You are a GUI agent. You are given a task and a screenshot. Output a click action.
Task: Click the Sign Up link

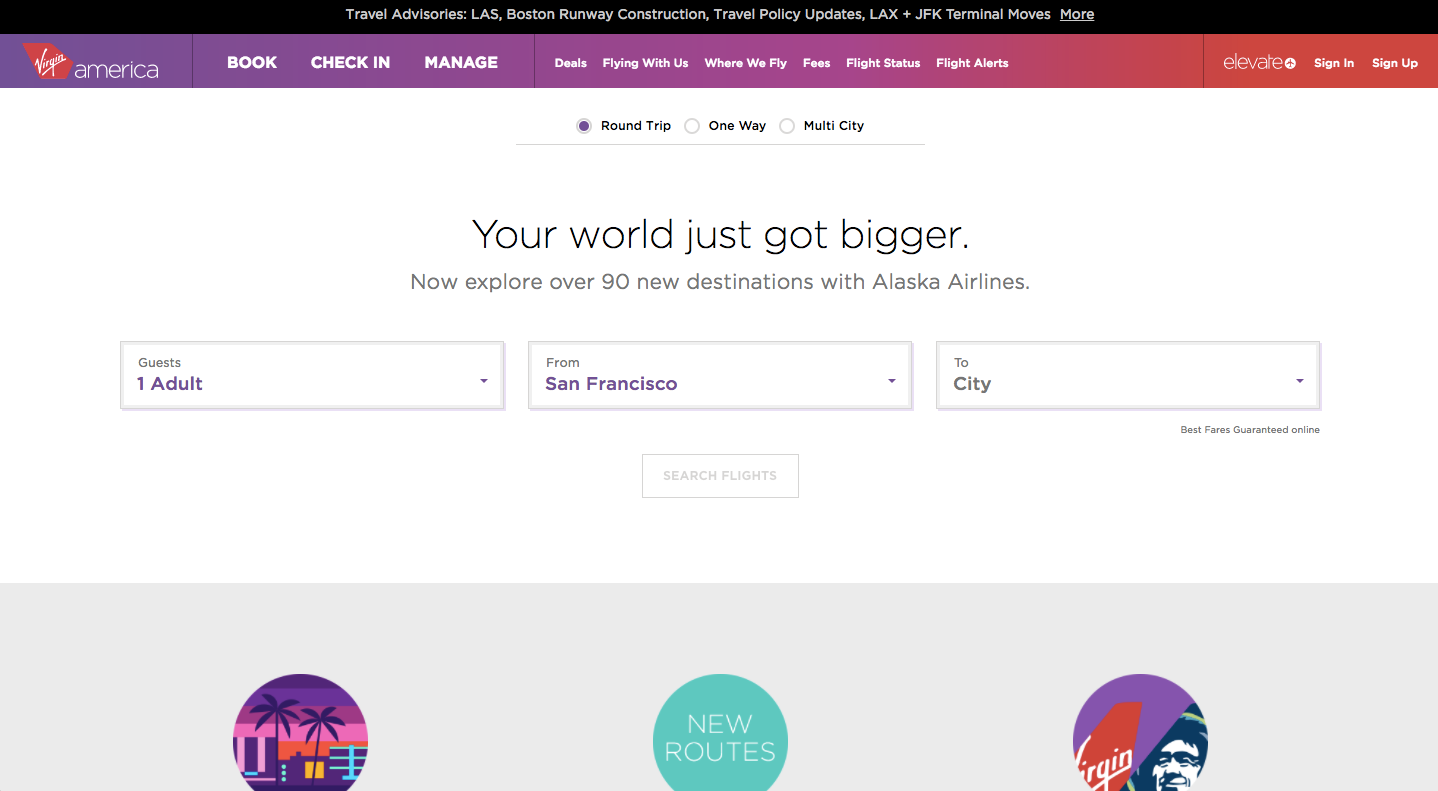(1395, 63)
